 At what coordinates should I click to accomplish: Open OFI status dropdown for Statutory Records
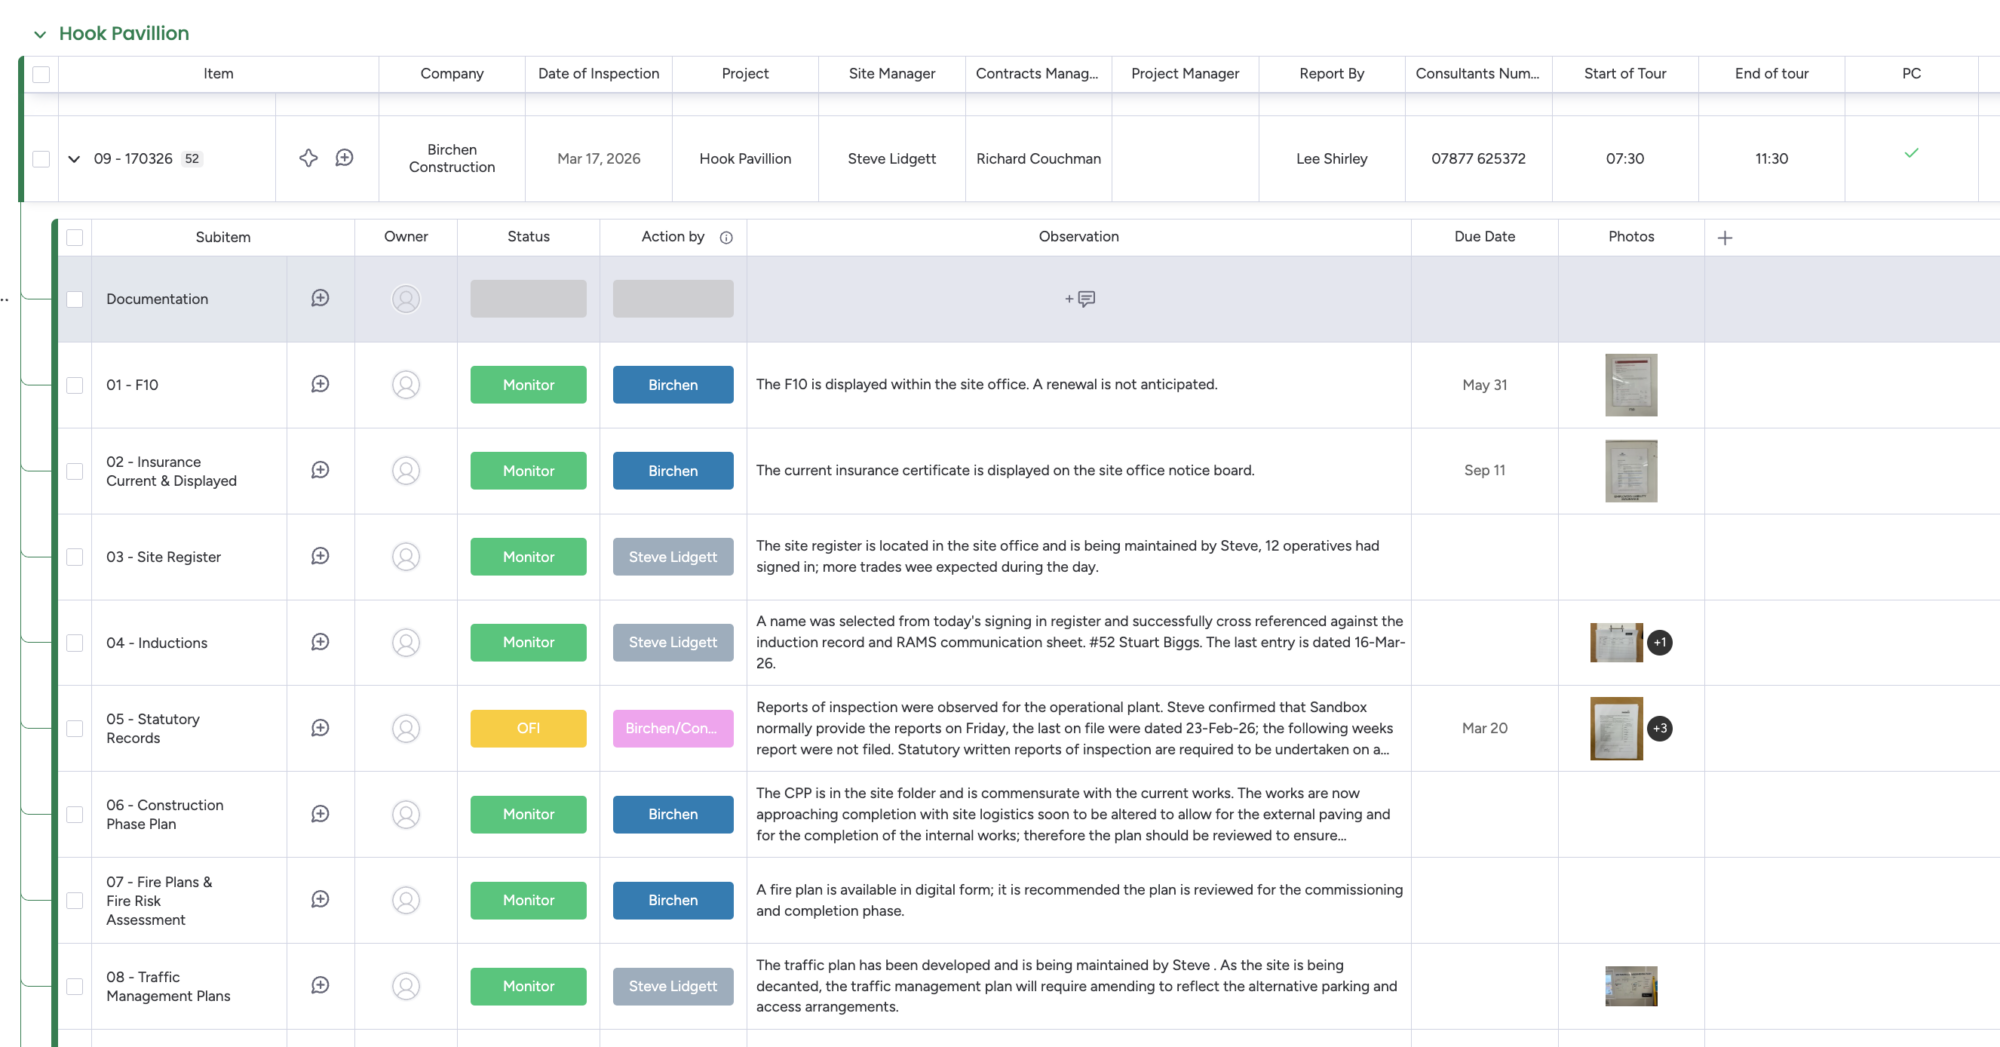528,728
